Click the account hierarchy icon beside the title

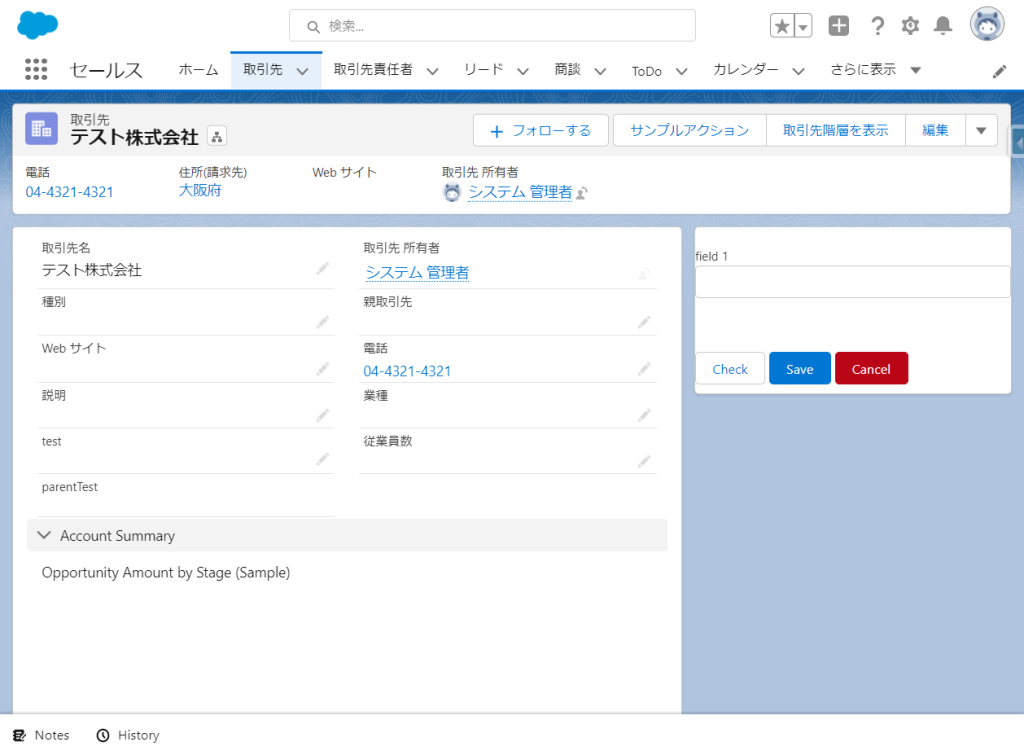(217, 136)
